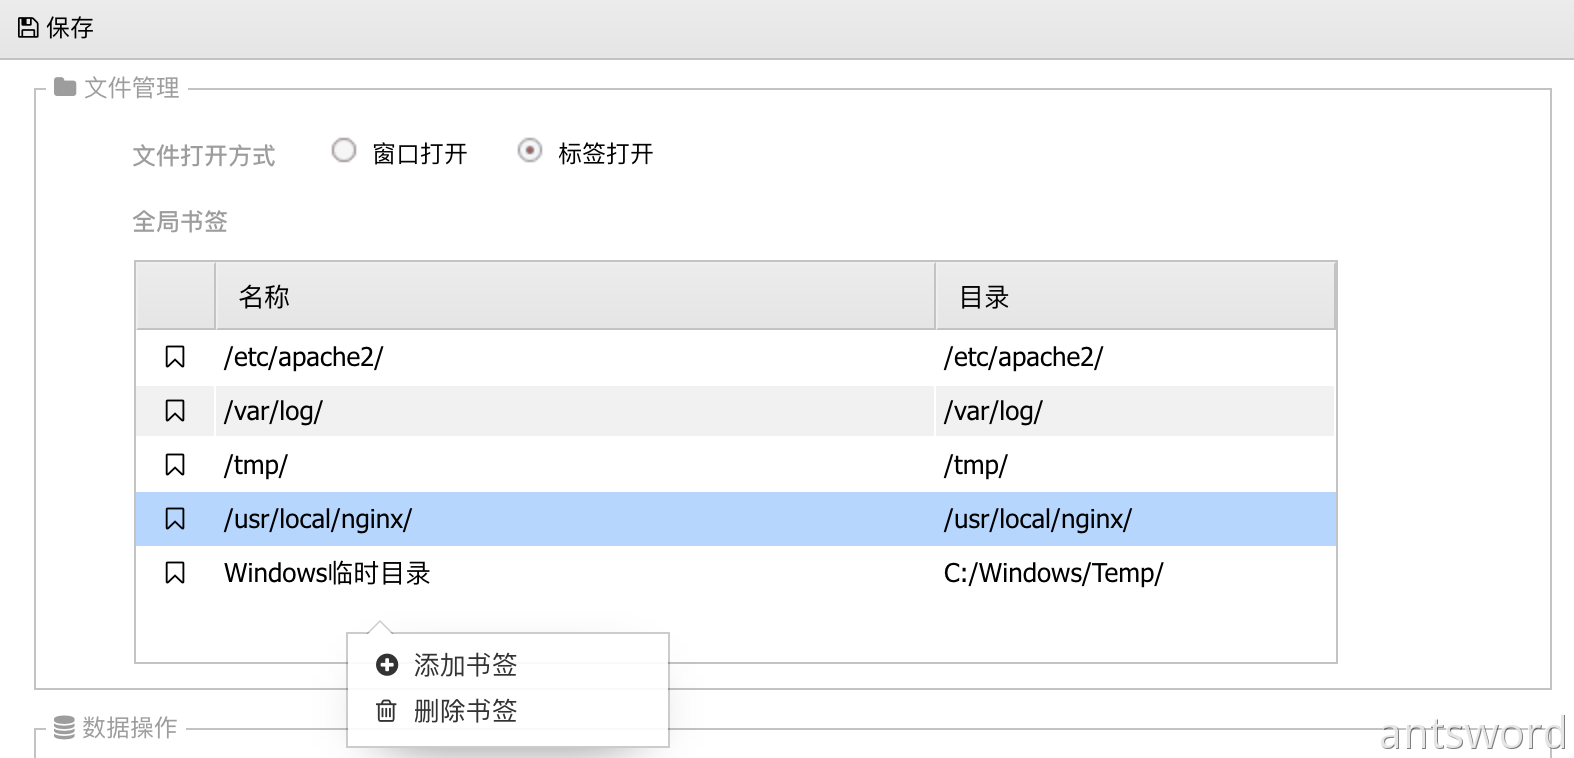Select the /var/log/ bookmark name cell
The height and width of the screenshot is (758, 1574).
[274, 411]
